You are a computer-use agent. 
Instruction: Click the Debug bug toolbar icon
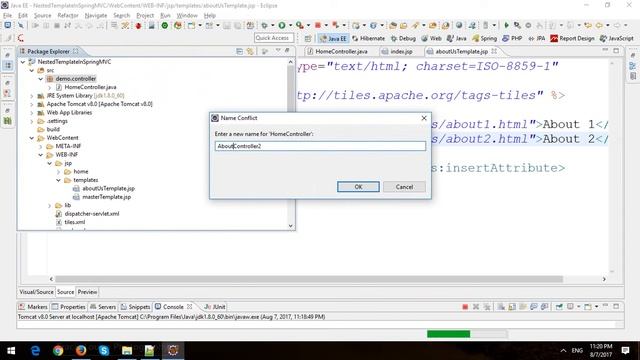tap(264, 26)
